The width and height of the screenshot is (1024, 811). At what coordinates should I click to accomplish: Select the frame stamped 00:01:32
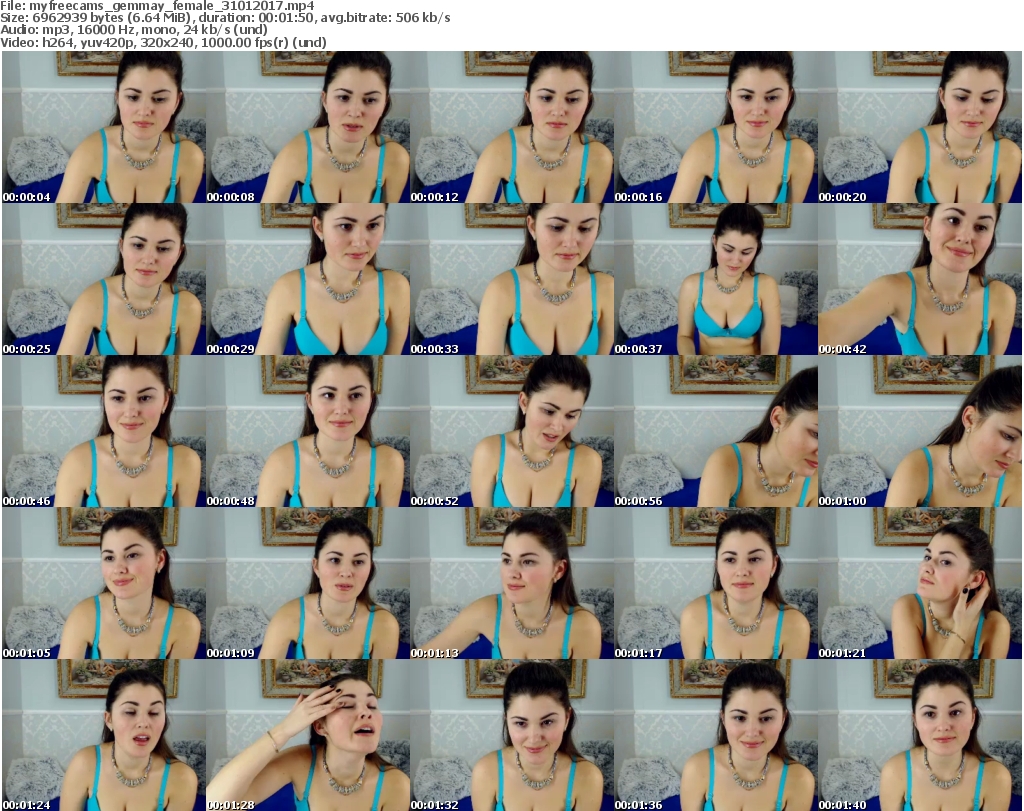[512, 735]
